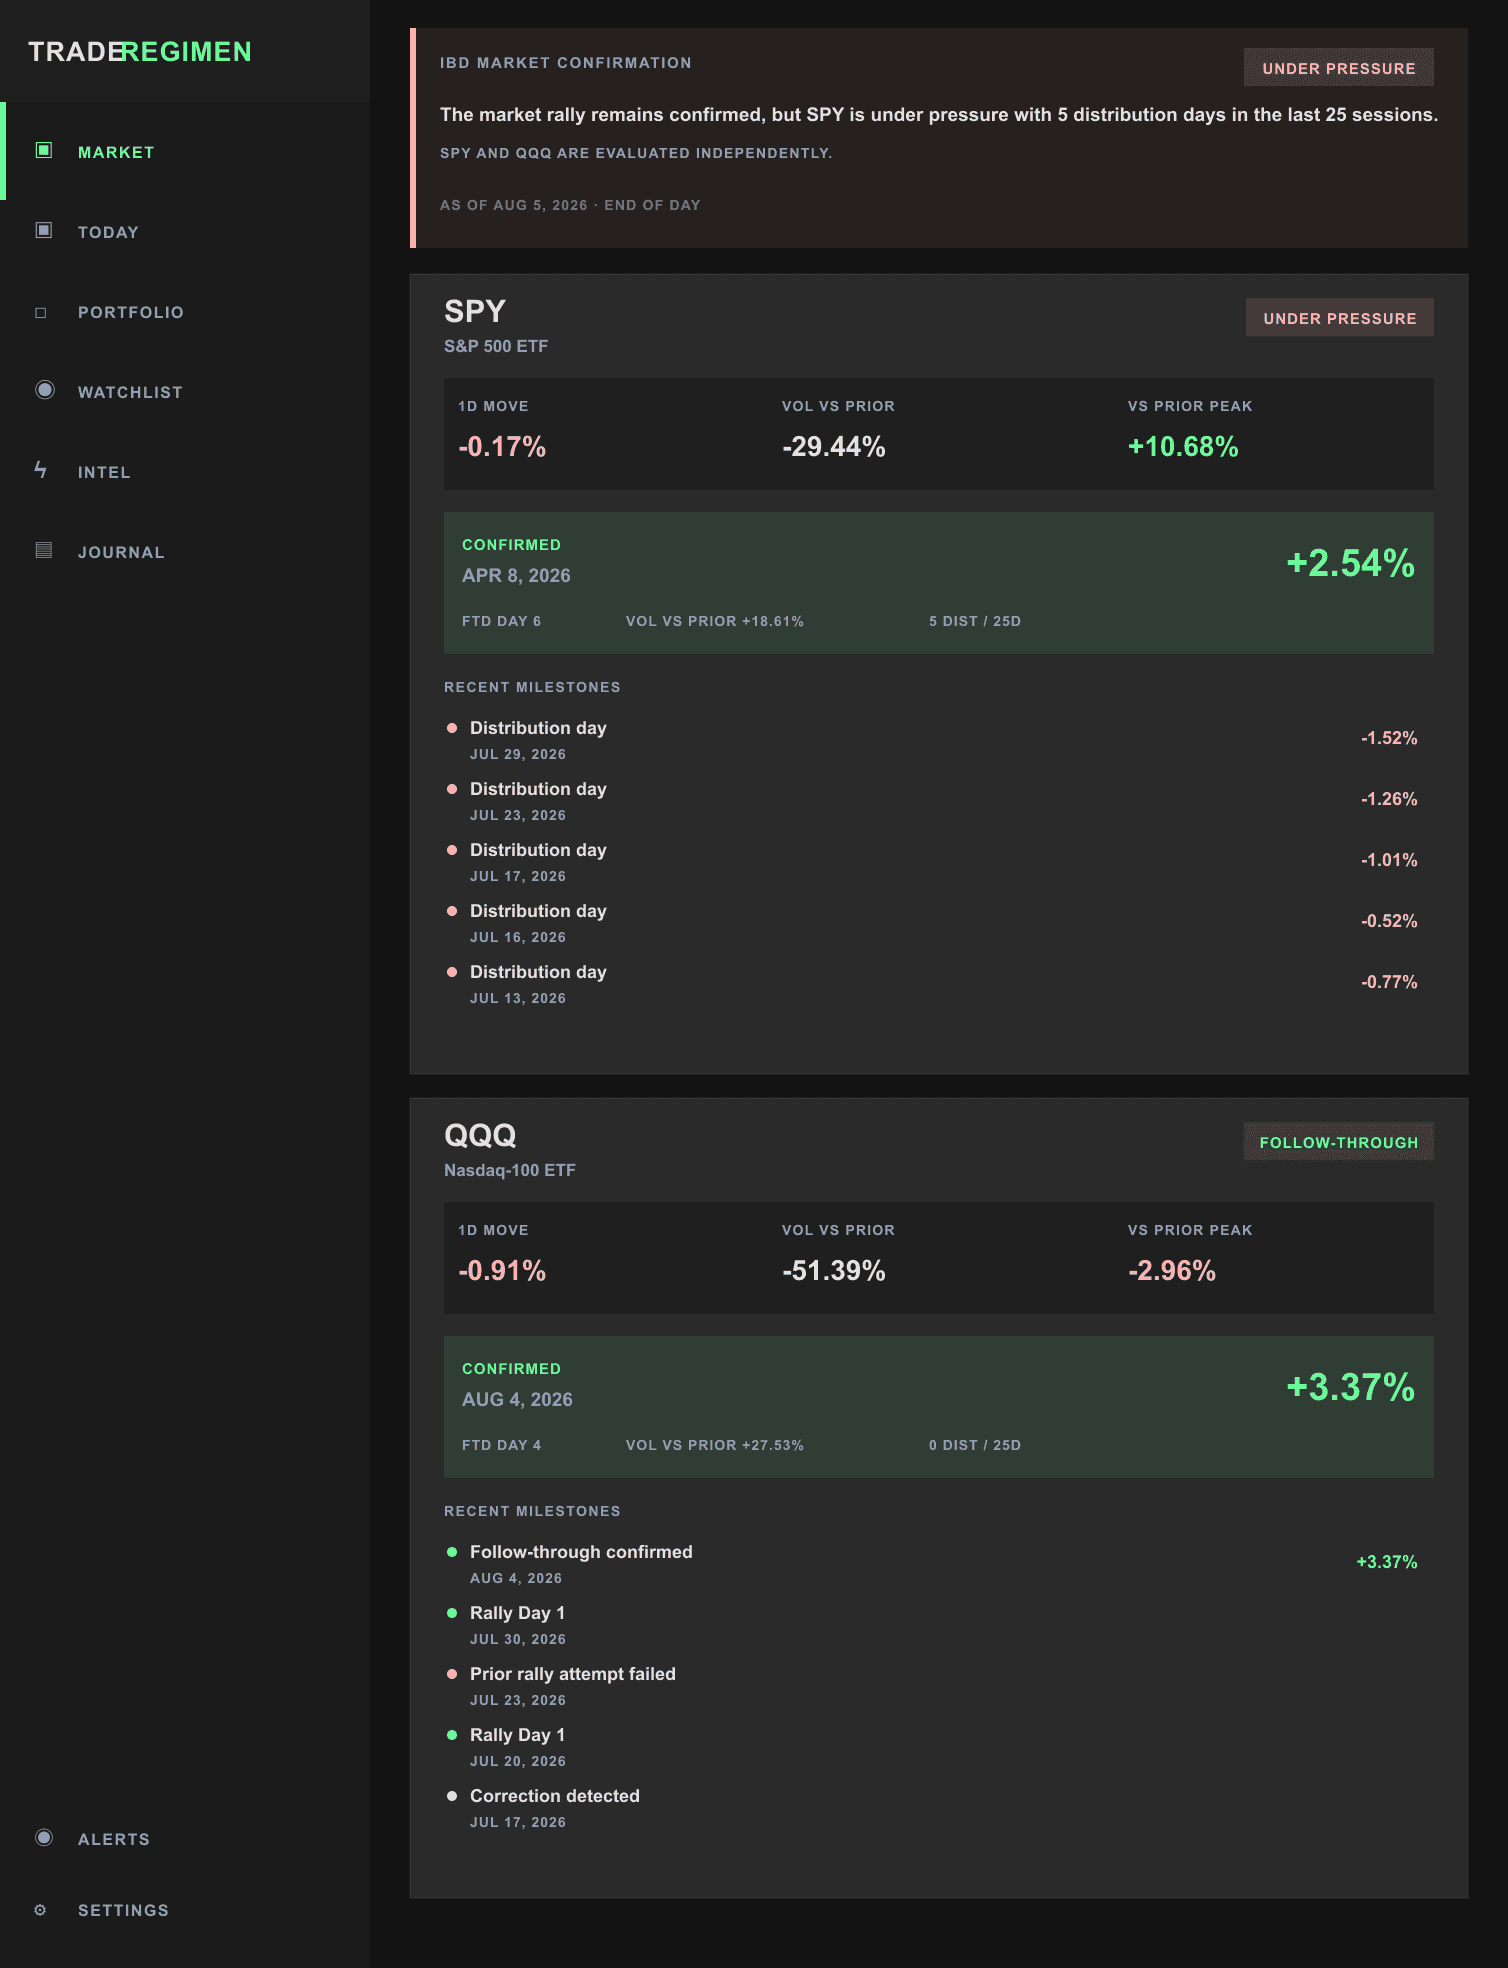Click QQQ vs prior peak -2.96% value
Screen dimensions: 1508x1968
tap(1172, 1271)
